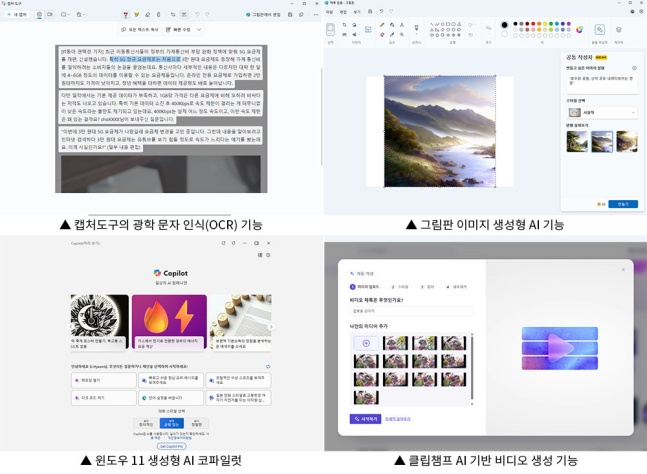Open the brushes dropdown in Paint

tap(416, 29)
